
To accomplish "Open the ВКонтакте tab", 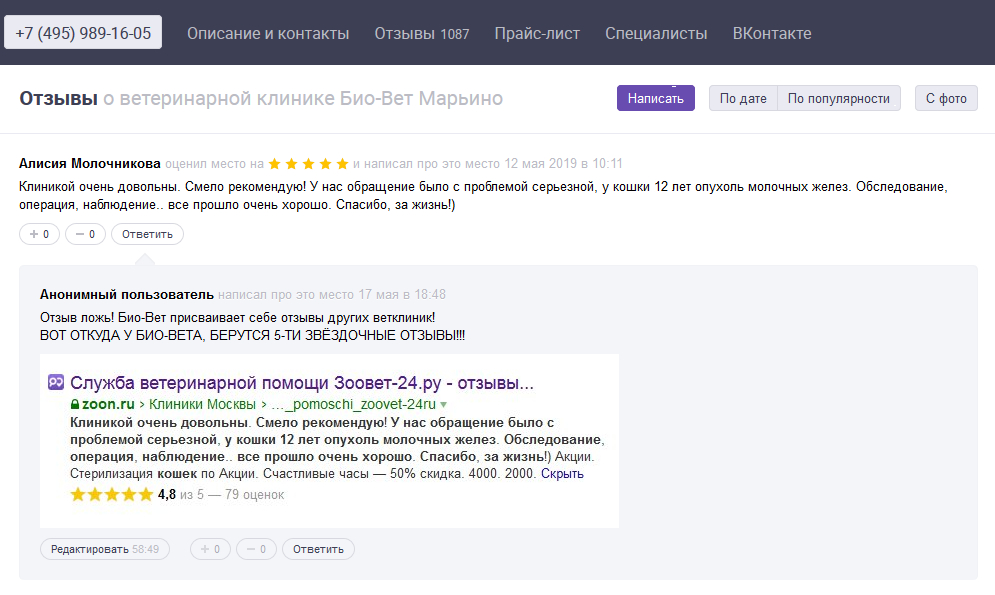I will 772,34.
